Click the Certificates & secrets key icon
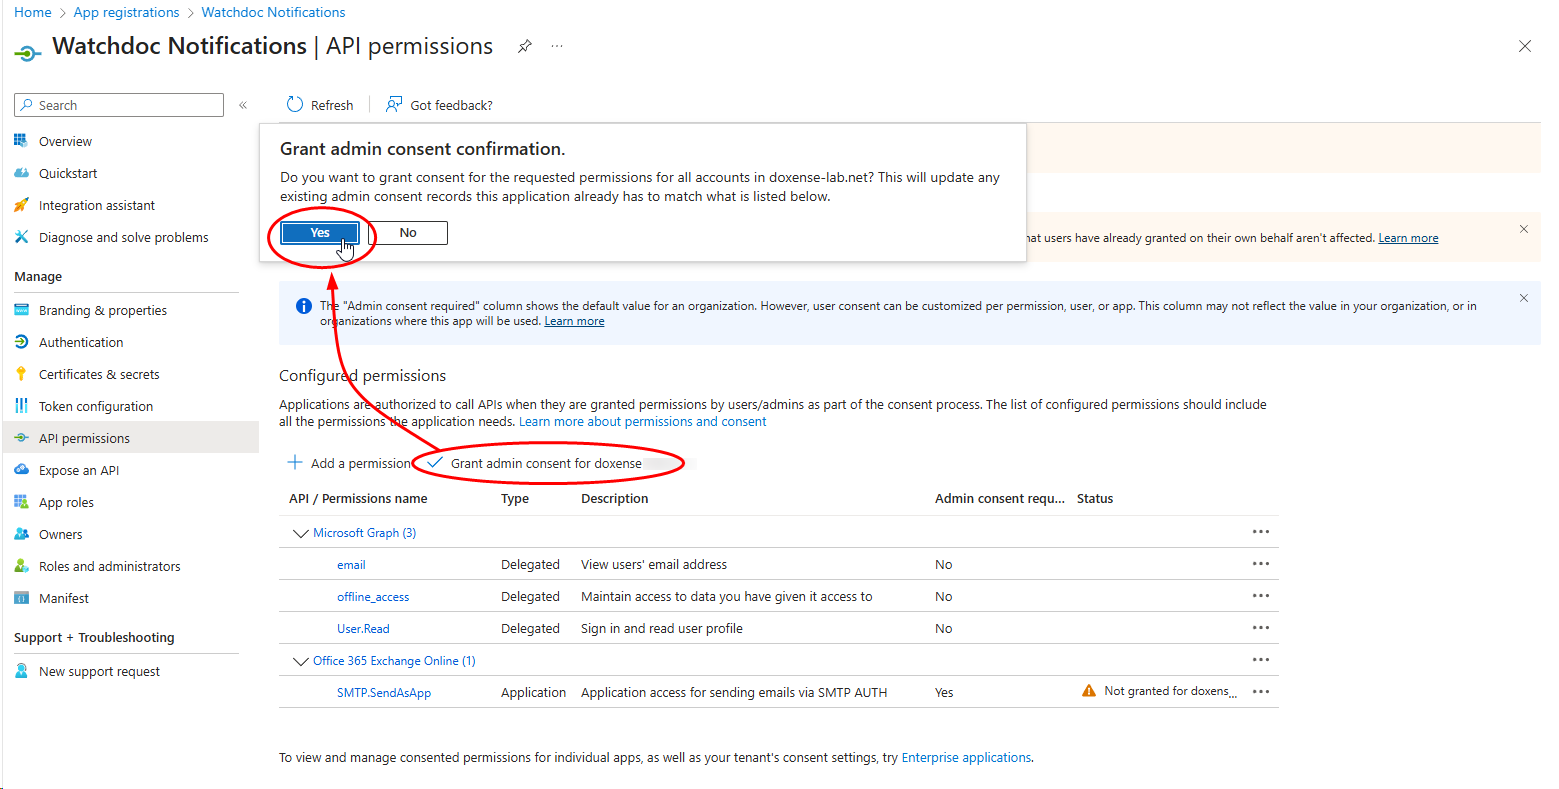Image resolution: width=1559 pixels, height=789 pixels. (21, 374)
